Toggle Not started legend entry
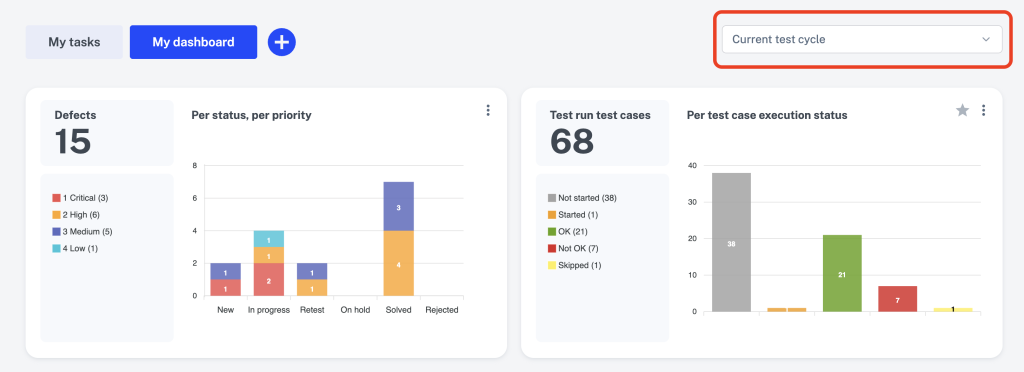 click(582, 198)
